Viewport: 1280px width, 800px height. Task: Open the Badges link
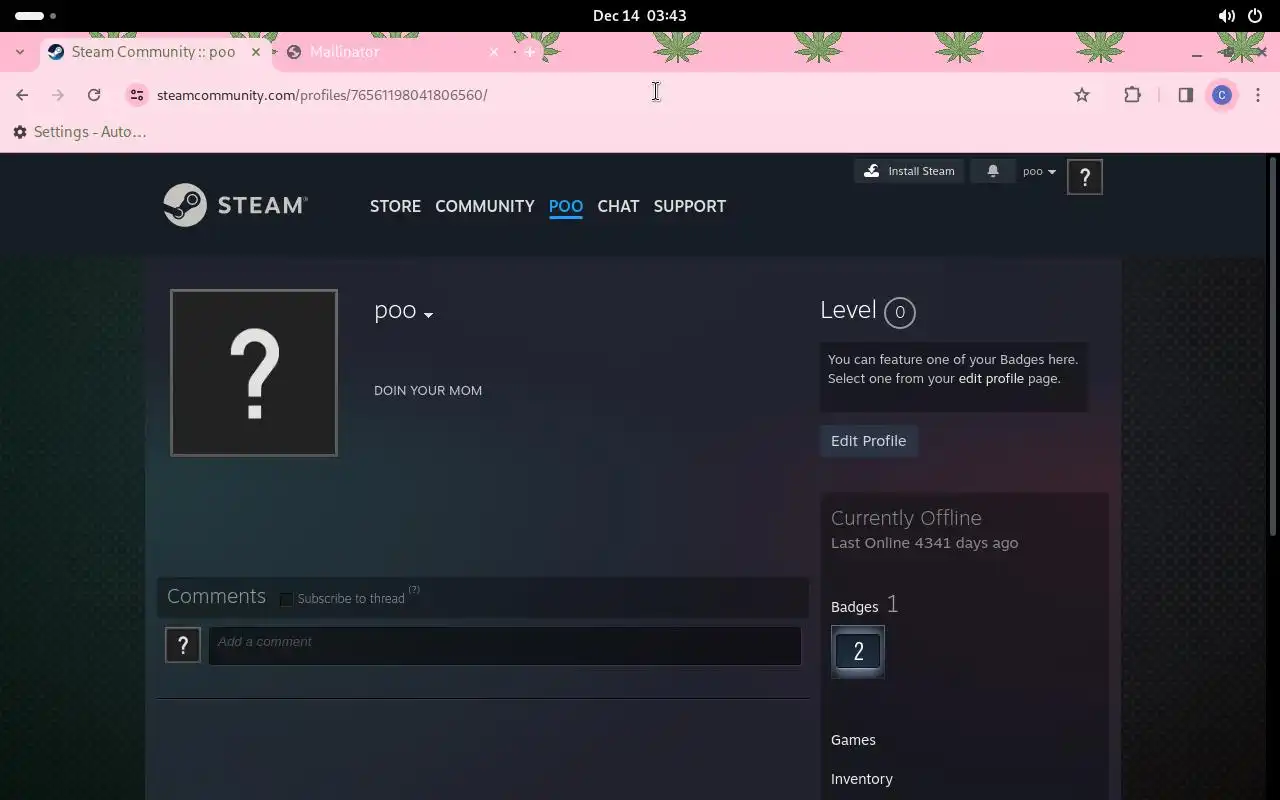pos(854,607)
